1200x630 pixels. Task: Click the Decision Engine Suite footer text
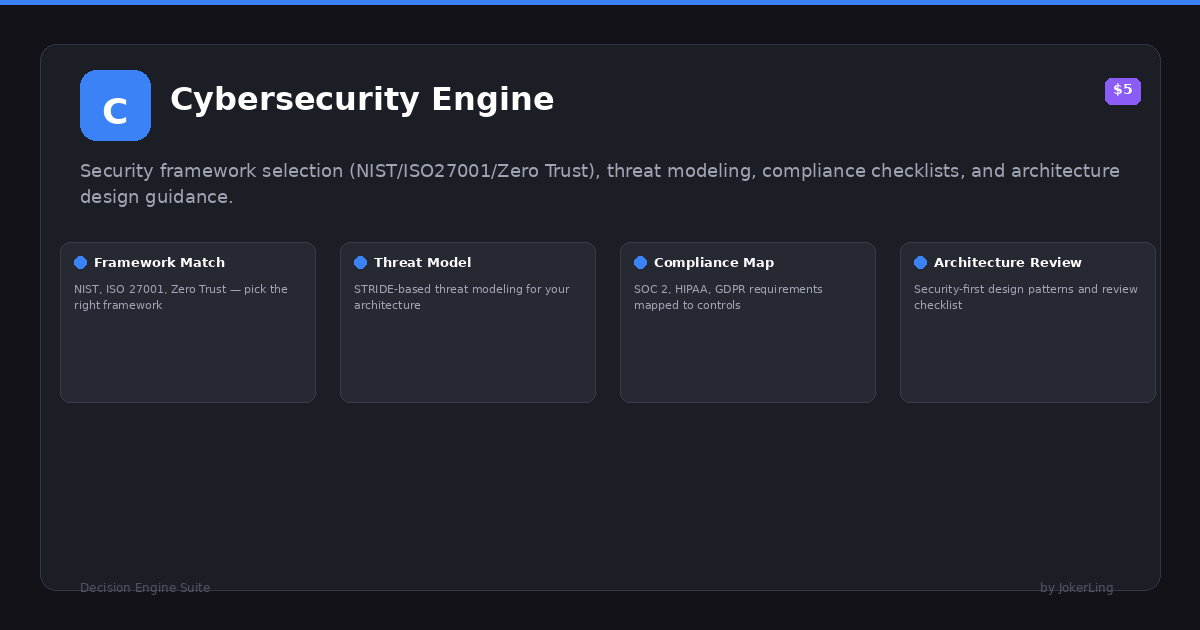click(x=145, y=588)
